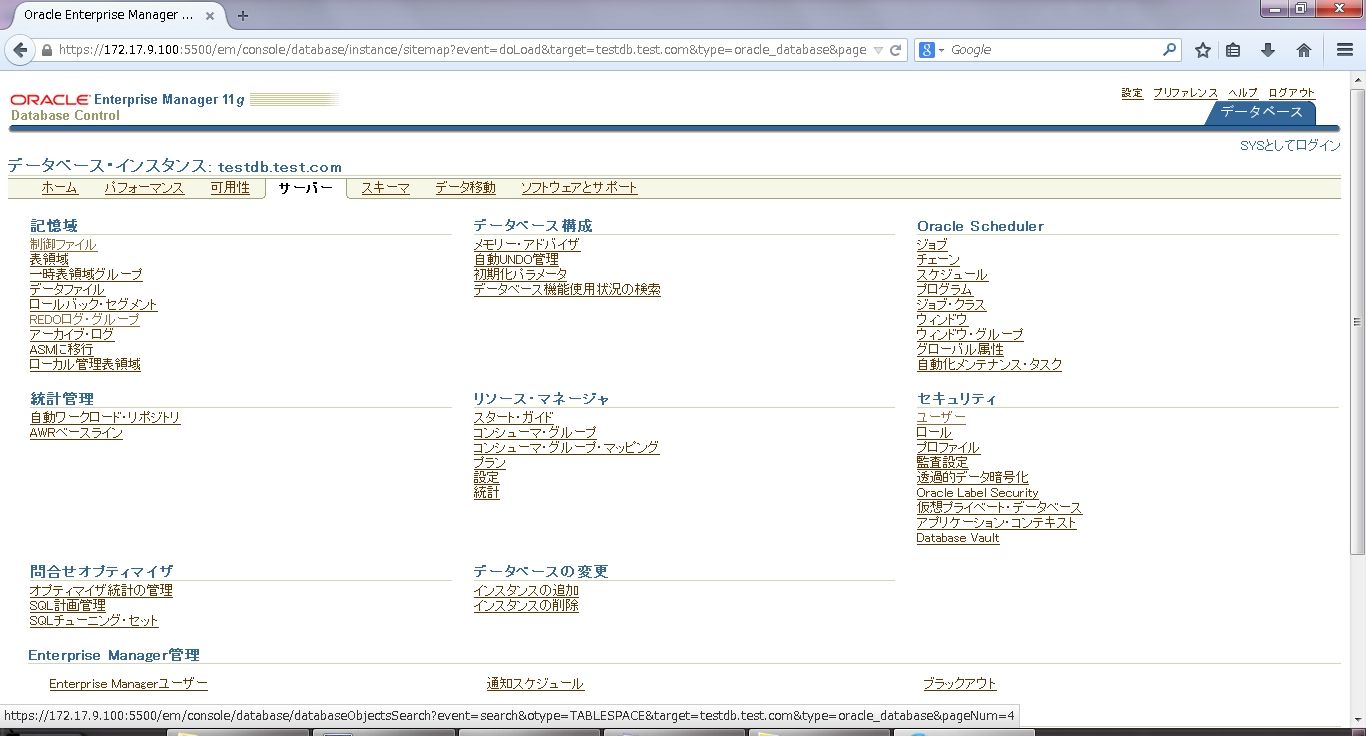Focus the address bar URL field
1366x736 pixels.
[x=462, y=50]
